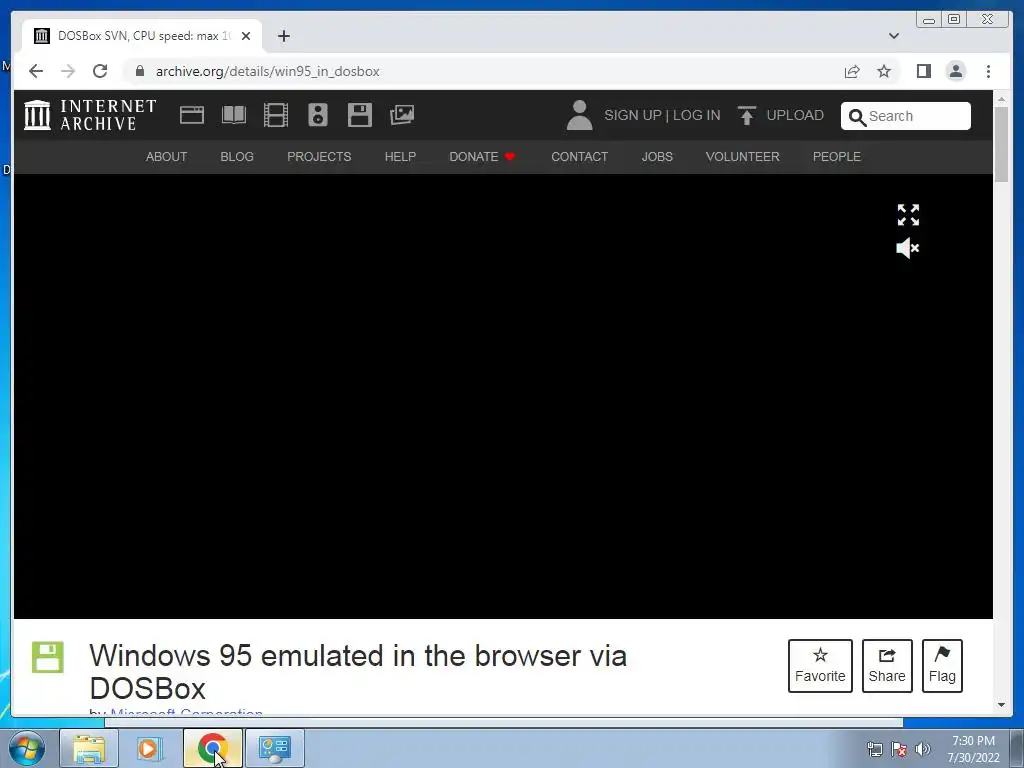
Task: Click the volume tray icon
Action: 923,749
